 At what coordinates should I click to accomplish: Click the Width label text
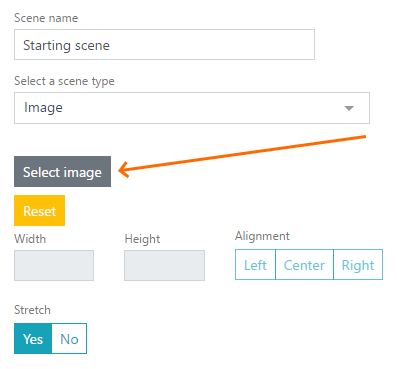point(30,239)
